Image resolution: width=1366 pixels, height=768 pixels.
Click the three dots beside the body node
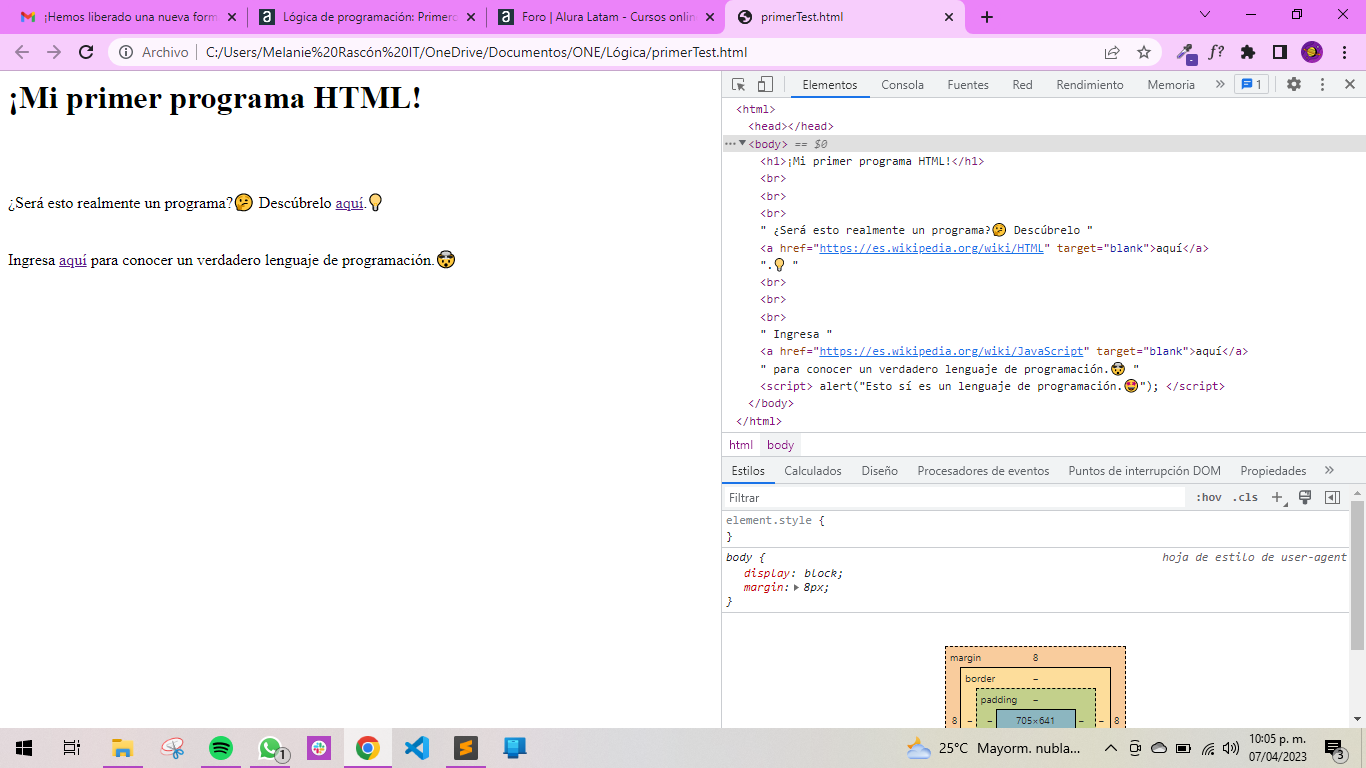pos(730,144)
